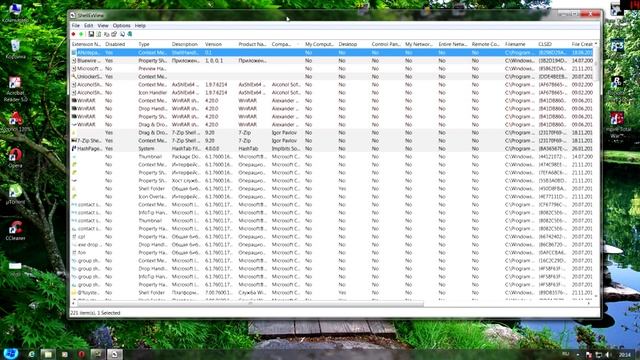Open the Help menu

click(x=140, y=26)
